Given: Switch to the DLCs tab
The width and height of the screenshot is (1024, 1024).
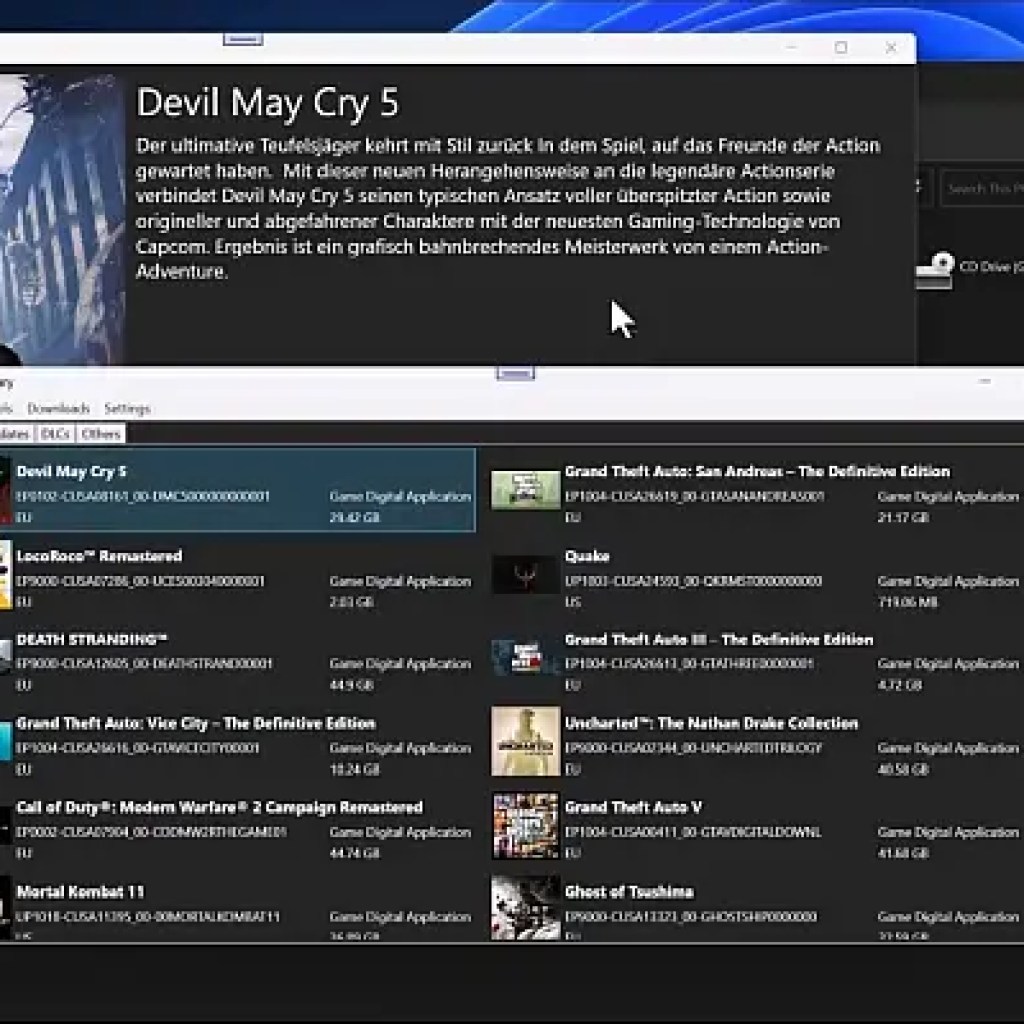Looking at the screenshot, I should pos(55,434).
